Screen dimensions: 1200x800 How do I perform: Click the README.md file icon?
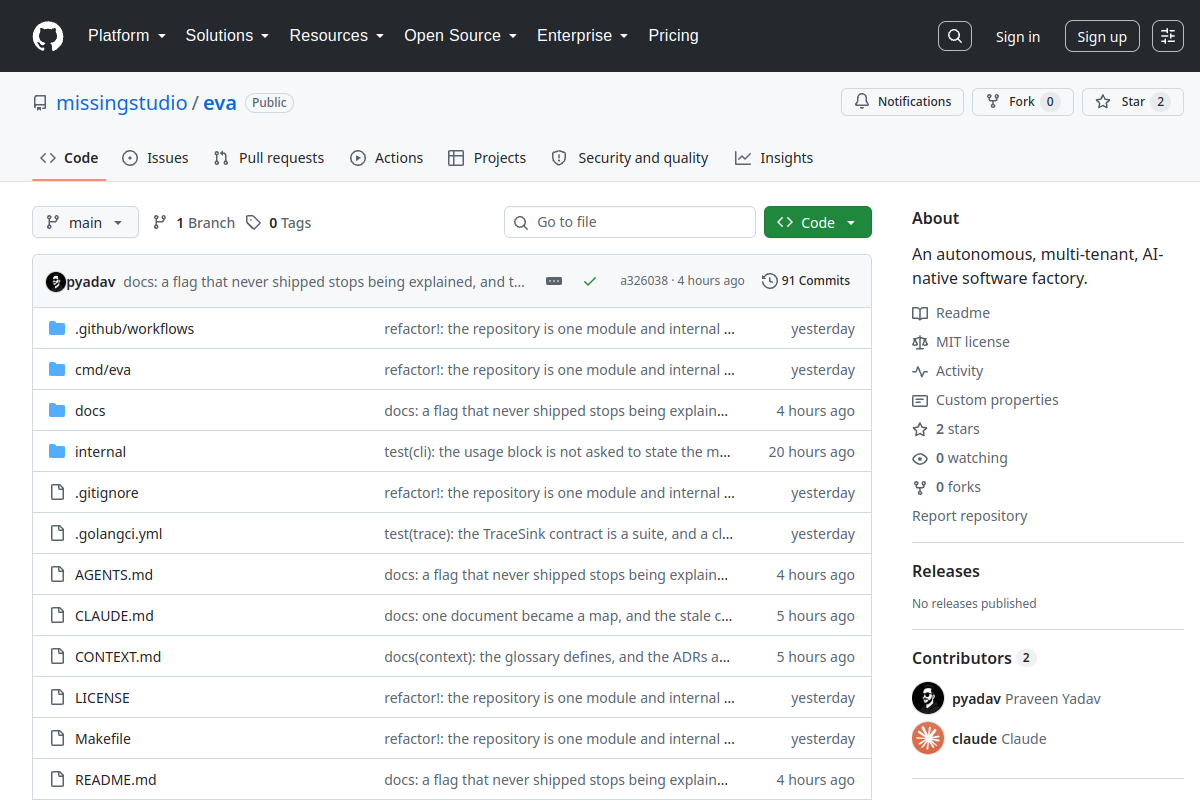(57, 780)
